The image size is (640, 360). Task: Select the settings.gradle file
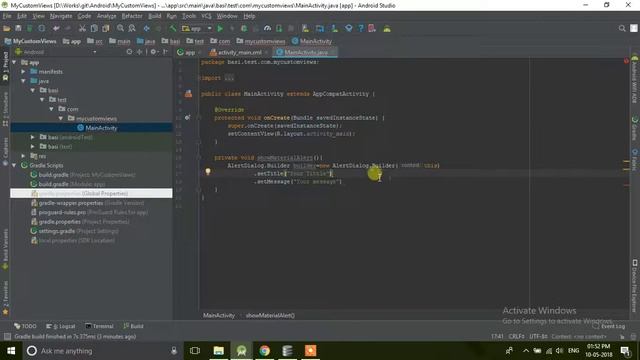point(57,231)
